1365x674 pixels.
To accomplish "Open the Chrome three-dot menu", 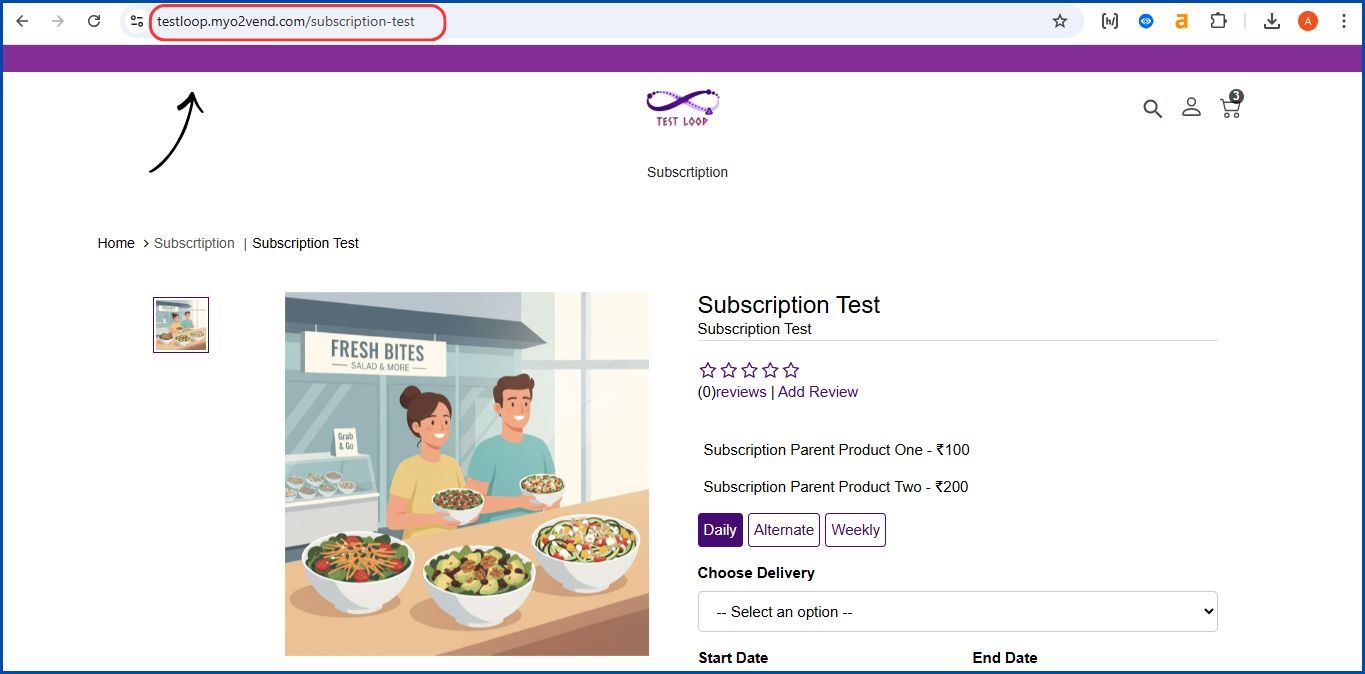I will pos(1344,20).
